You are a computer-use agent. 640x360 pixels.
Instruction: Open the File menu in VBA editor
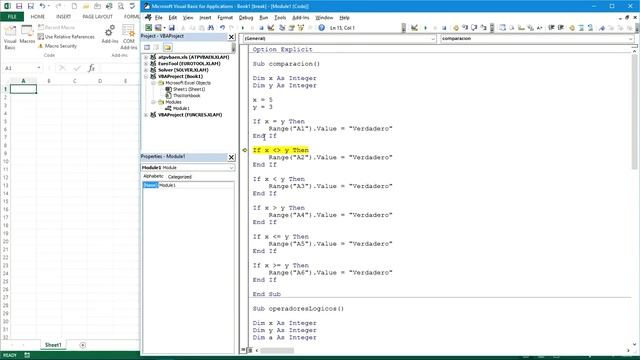(158, 18)
